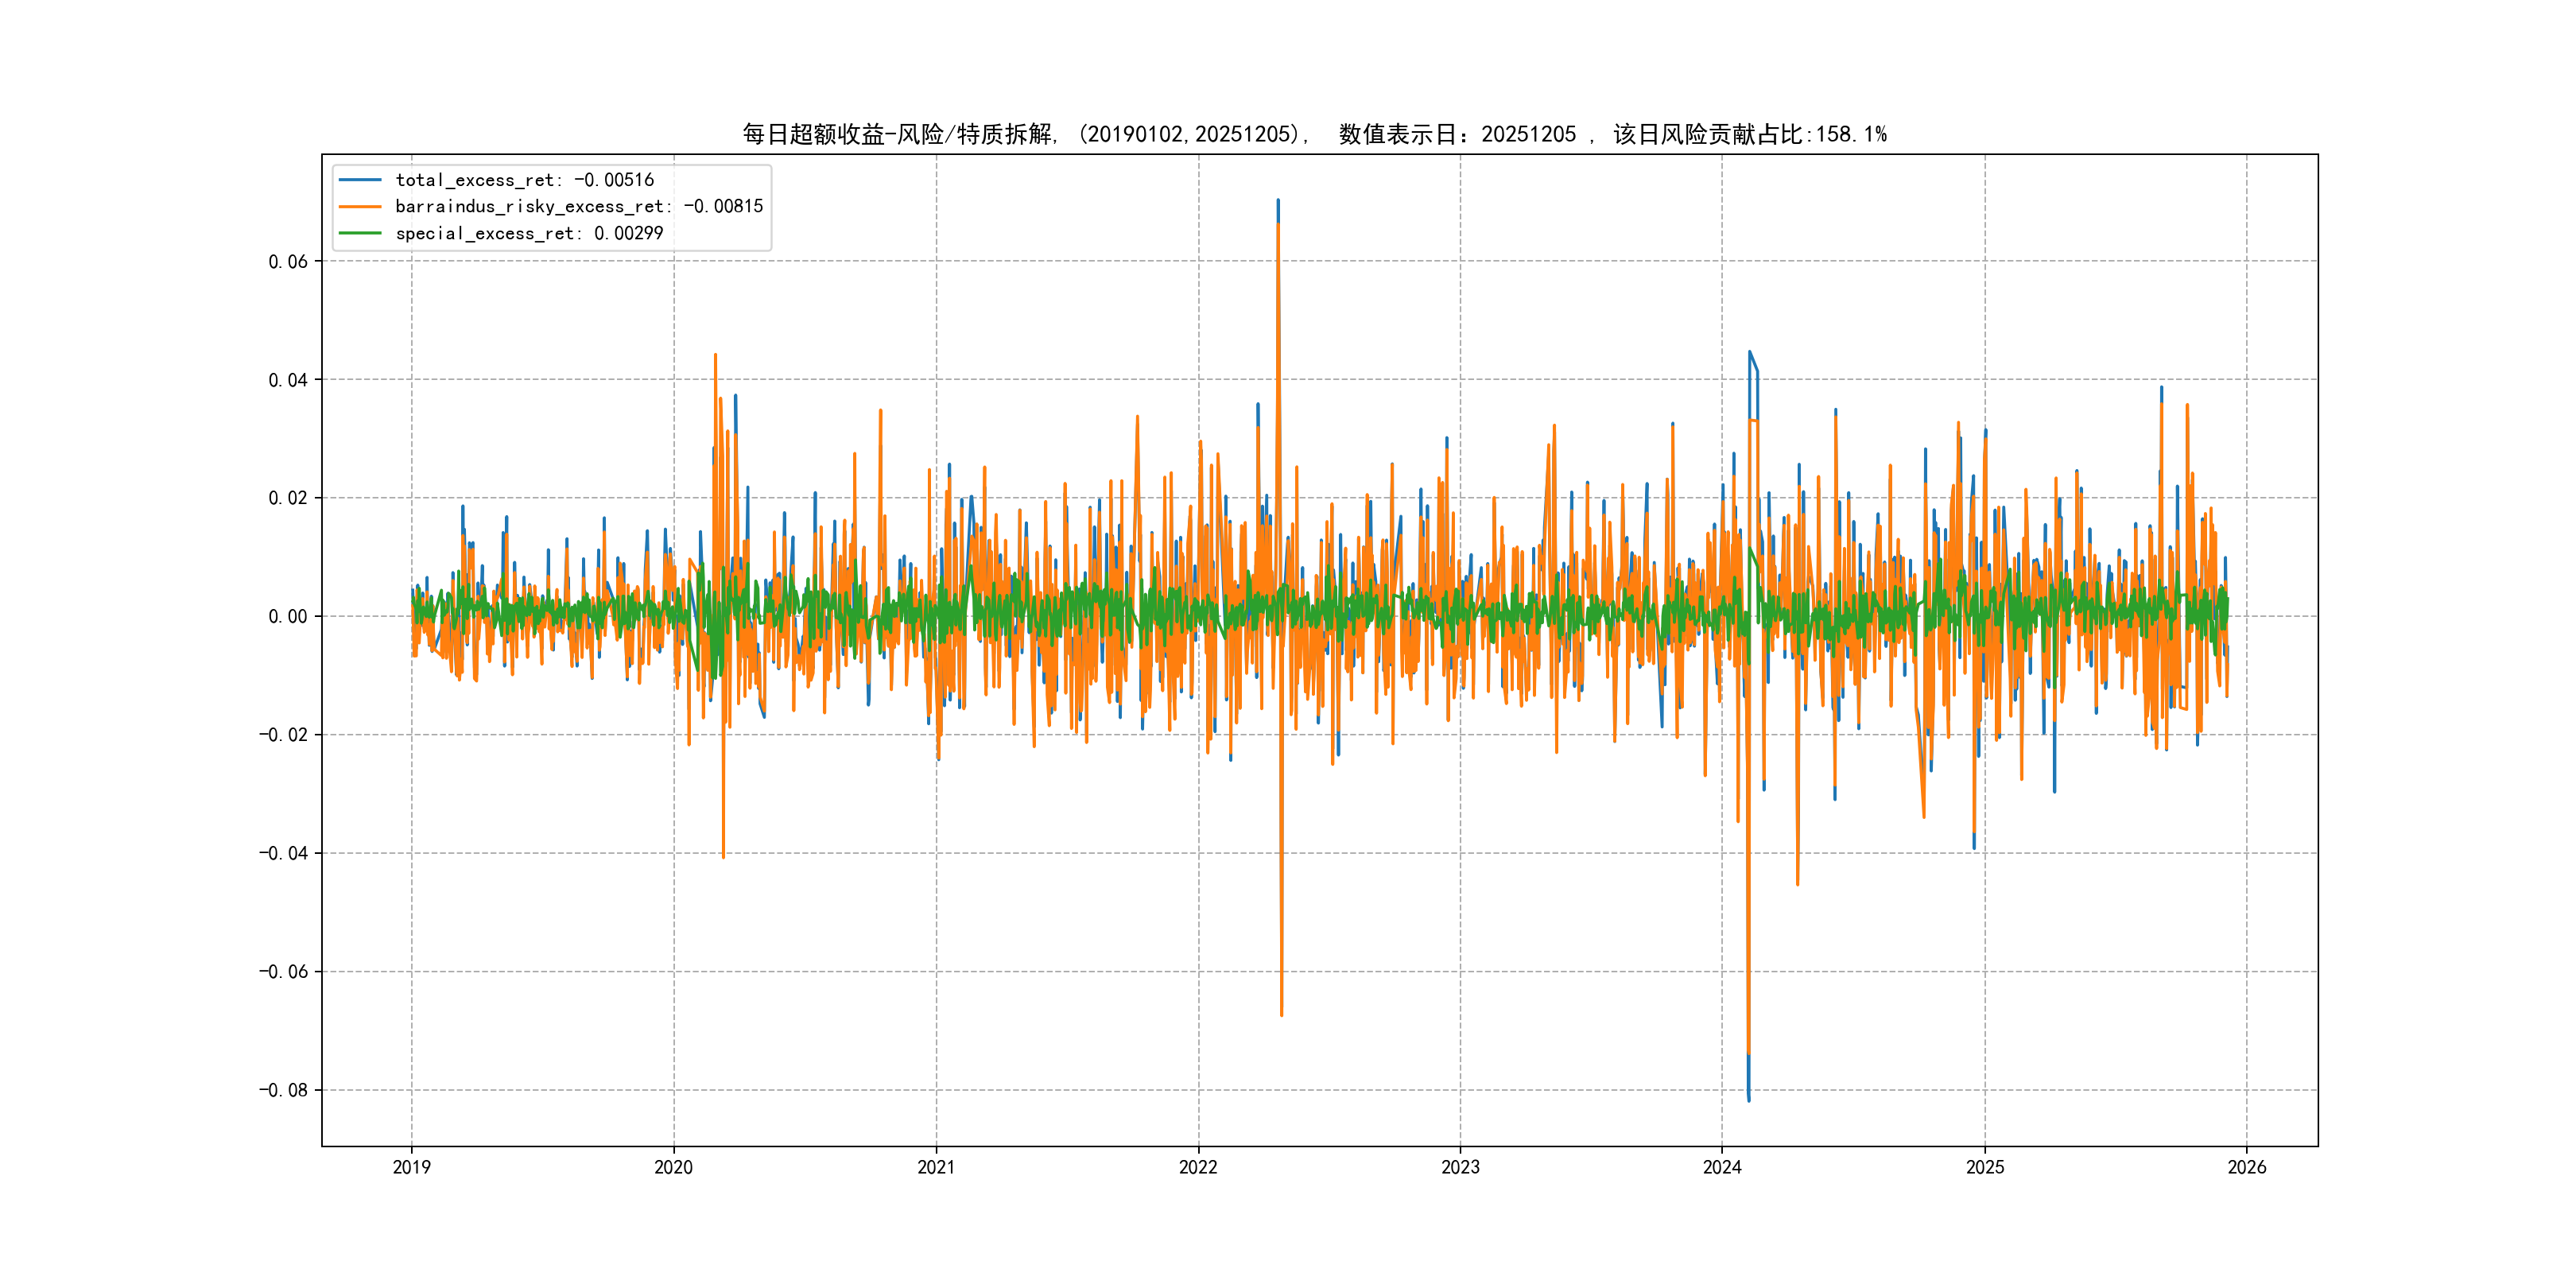
Task: Select the special_excess_ret legend label text
Action: pyautogui.click(x=528, y=233)
